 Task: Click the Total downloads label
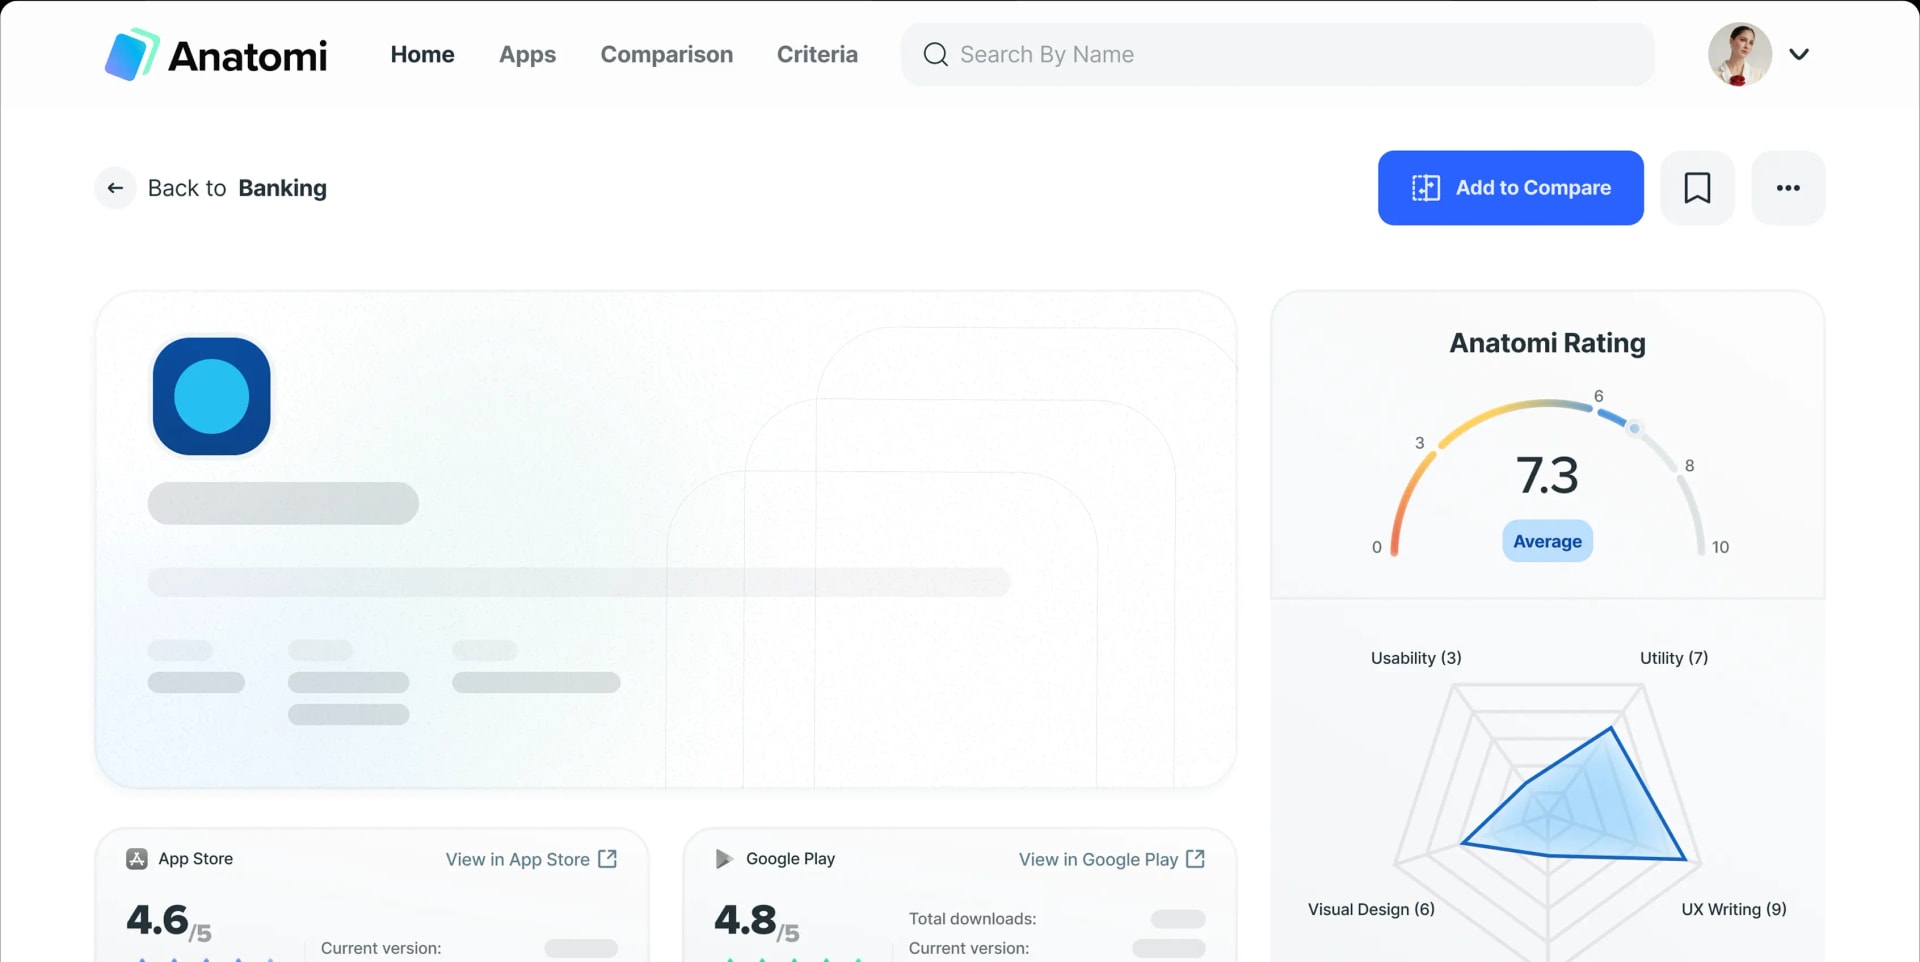(x=972, y=919)
